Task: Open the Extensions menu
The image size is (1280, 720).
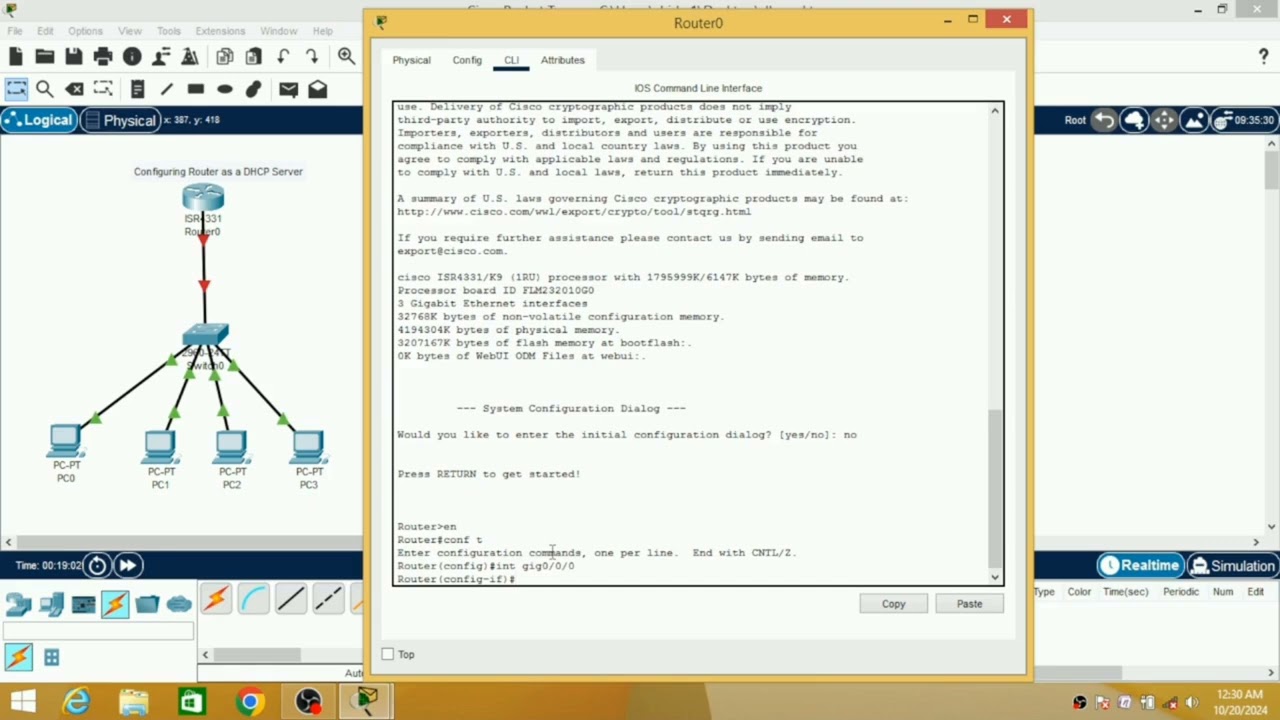Action: point(220,31)
